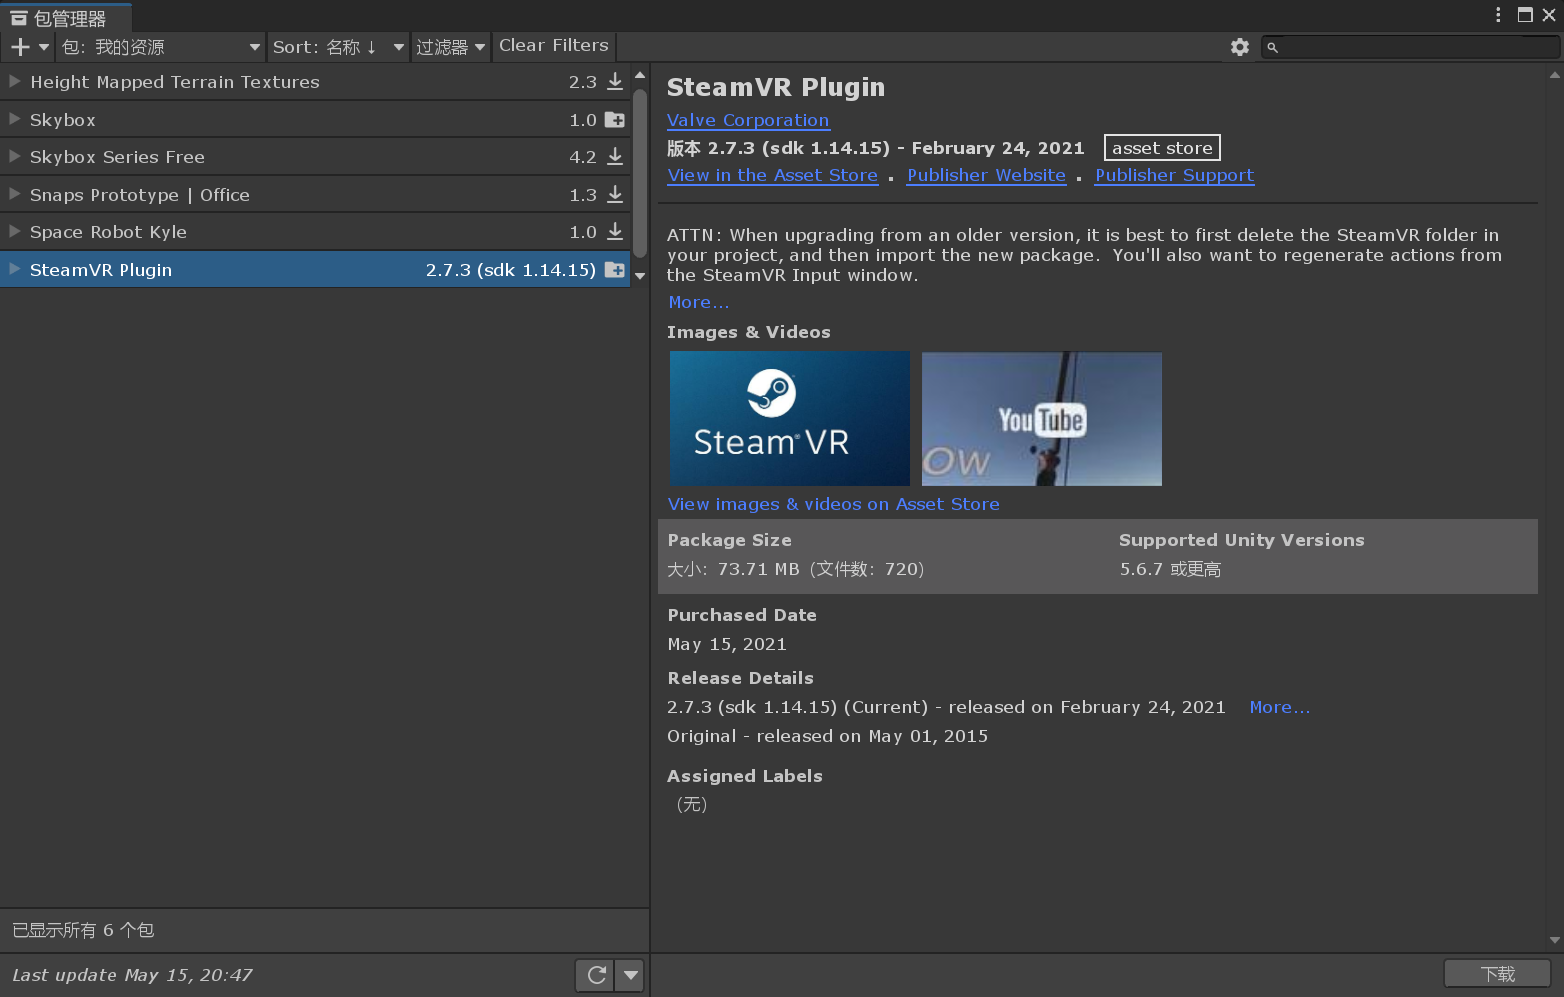The image size is (1564, 997).
Task: Download the Skybox Series Free package
Action: click(616, 157)
